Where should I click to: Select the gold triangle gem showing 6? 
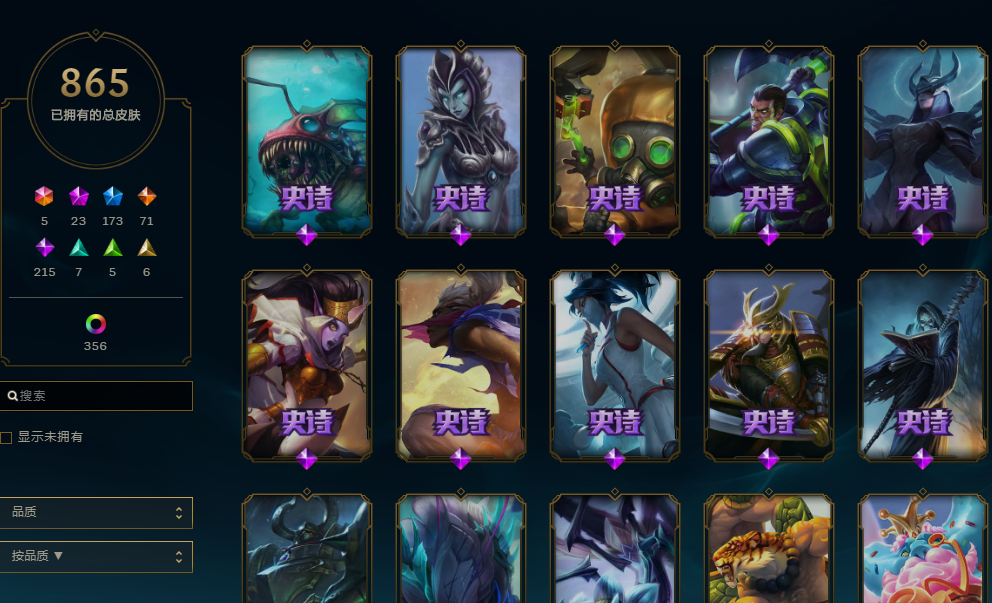click(x=147, y=247)
